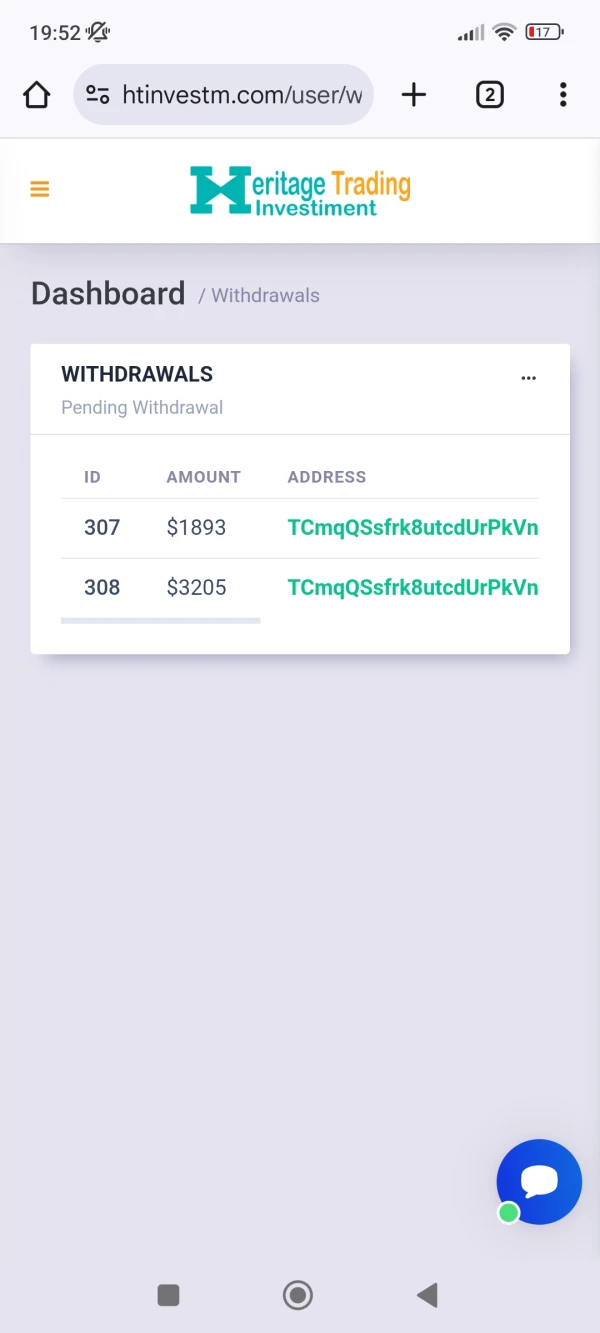Open the live chat bubble
600x1333 pixels.
tap(539, 1182)
